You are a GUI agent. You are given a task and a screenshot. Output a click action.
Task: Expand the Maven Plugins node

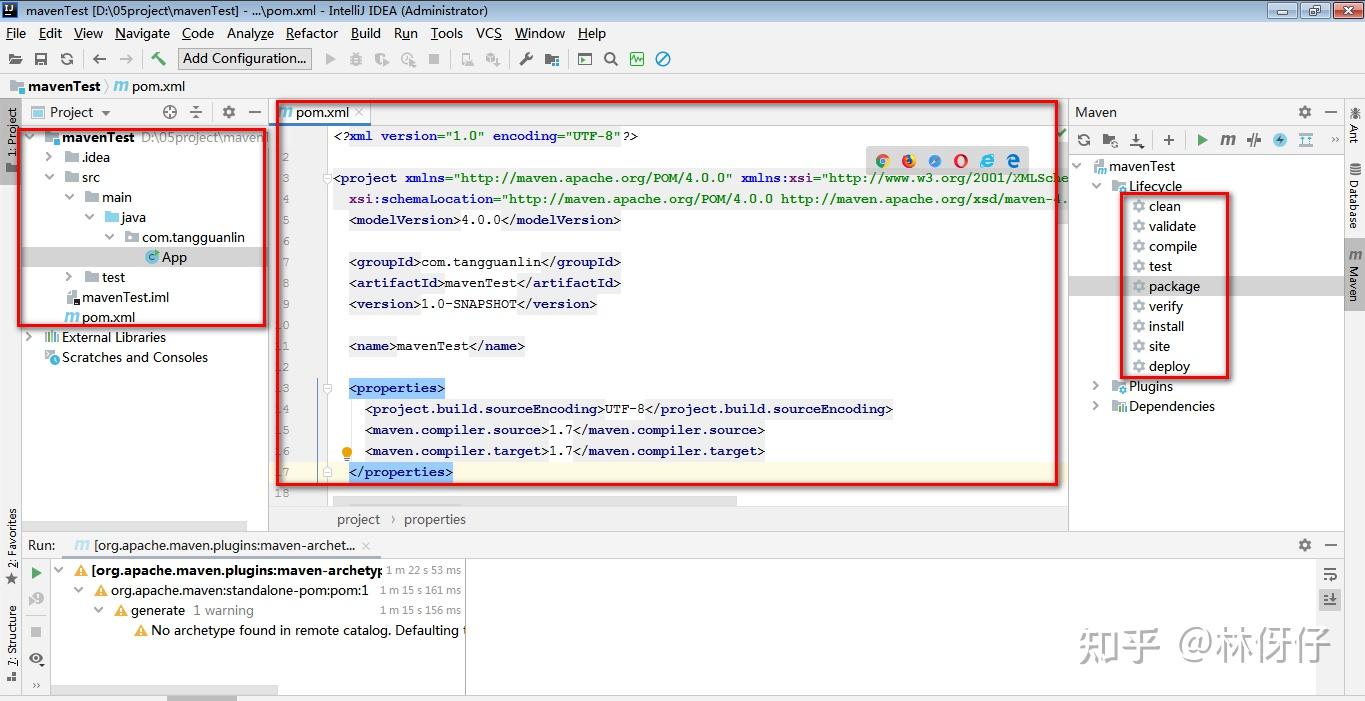(x=1096, y=386)
